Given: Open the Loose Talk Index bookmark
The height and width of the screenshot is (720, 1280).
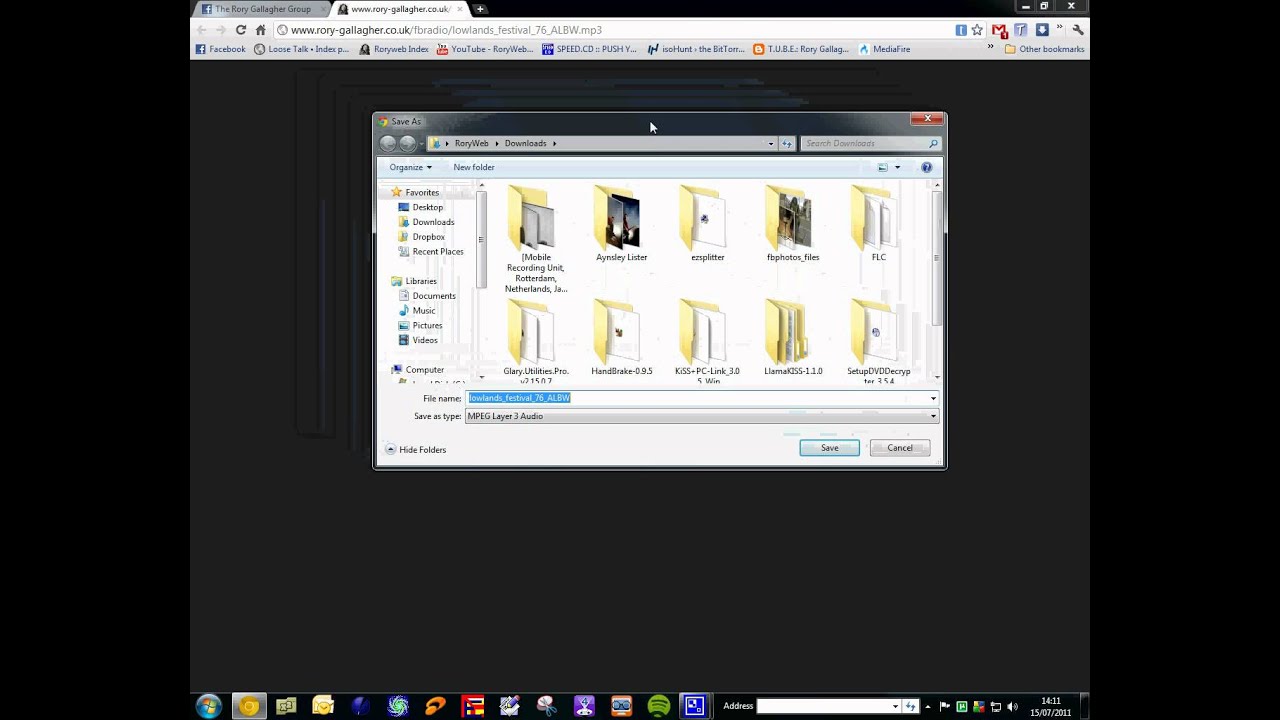Looking at the screenshot, I should click(302, 49).
